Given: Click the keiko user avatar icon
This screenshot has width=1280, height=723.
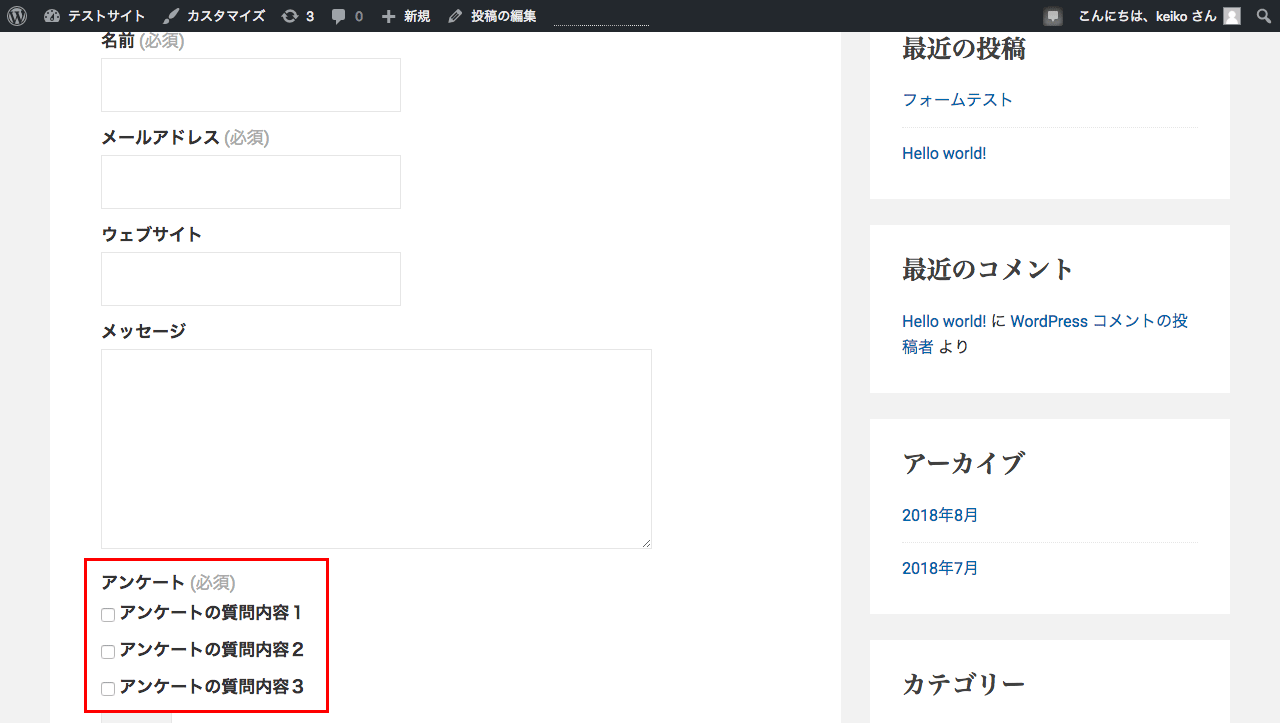Looking at the screenshot, I should [1232, 16].
